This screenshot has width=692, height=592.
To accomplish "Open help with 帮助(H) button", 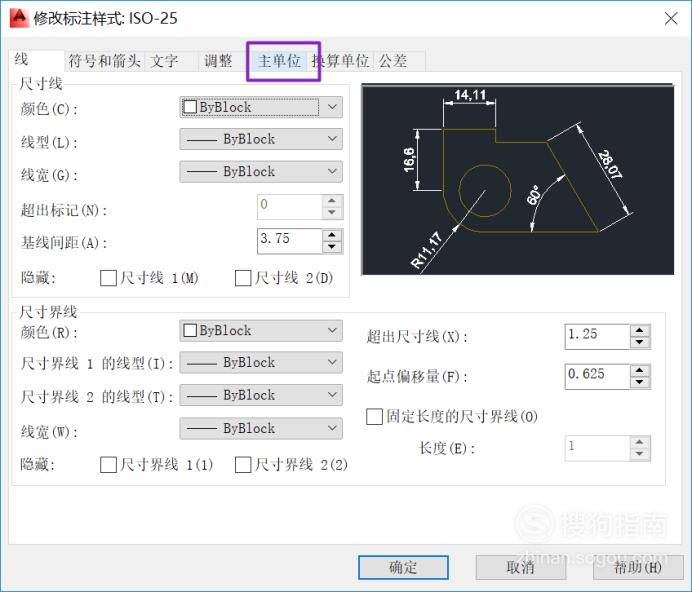I will tap(638, 568).
